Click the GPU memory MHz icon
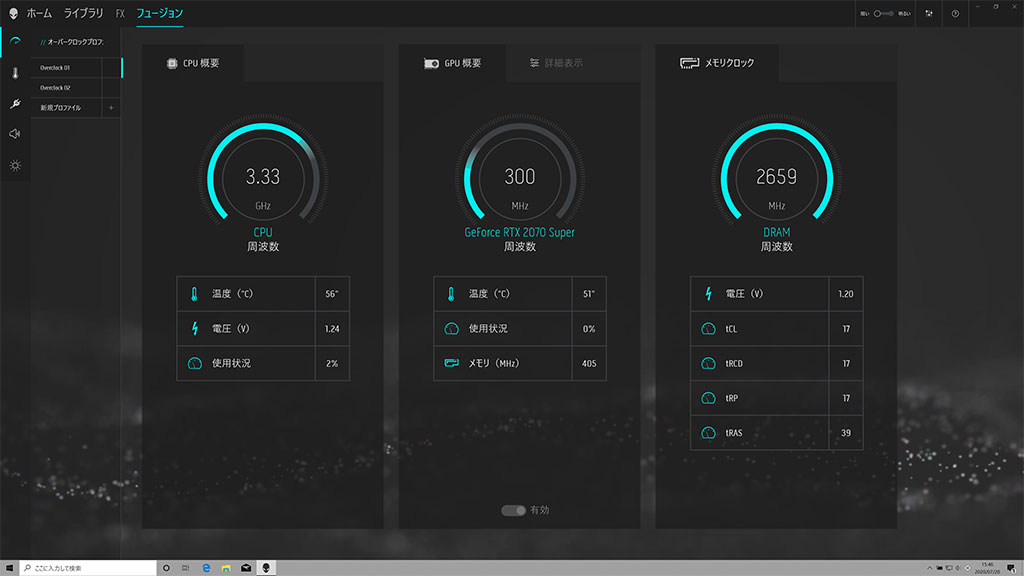The width and height of the screenshot is (1024, 576). [451, 363]
